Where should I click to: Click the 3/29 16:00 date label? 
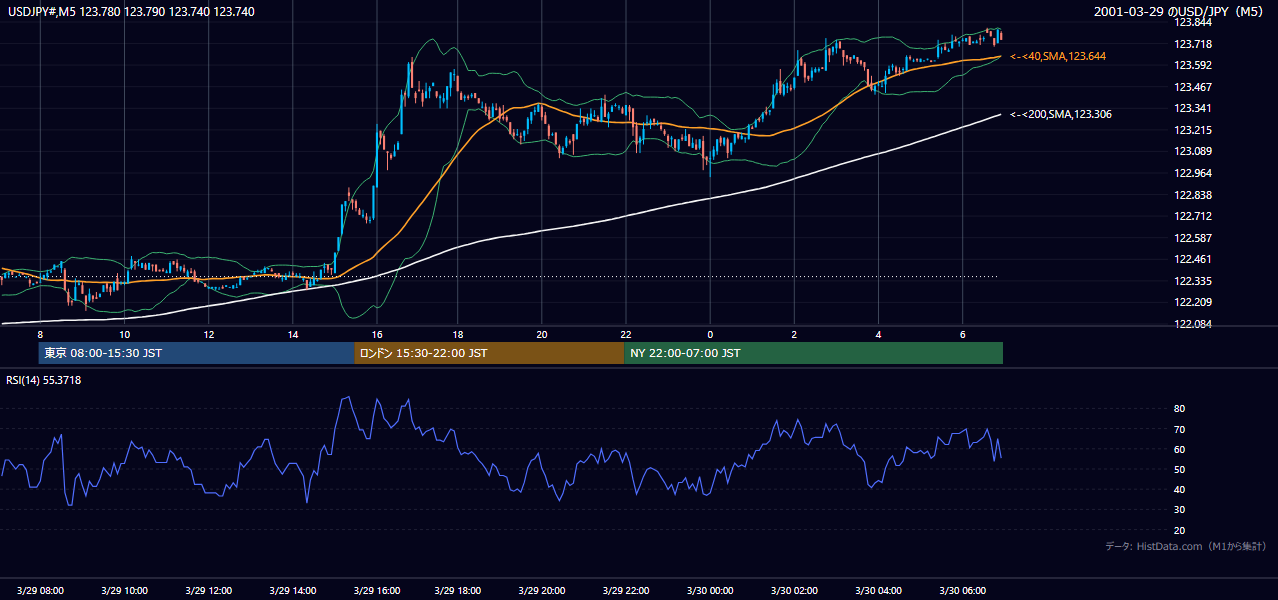click(x=376, y=590)
